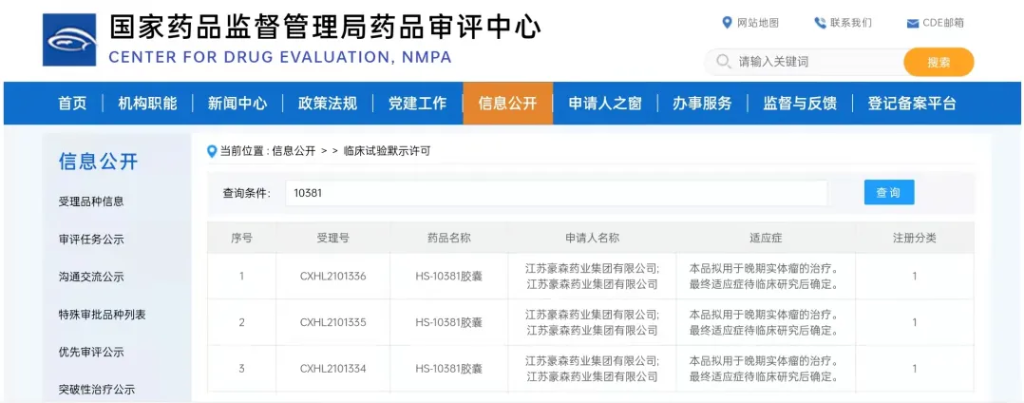Click the 查询条件 field containing 10381

click(x=555, y=193)
